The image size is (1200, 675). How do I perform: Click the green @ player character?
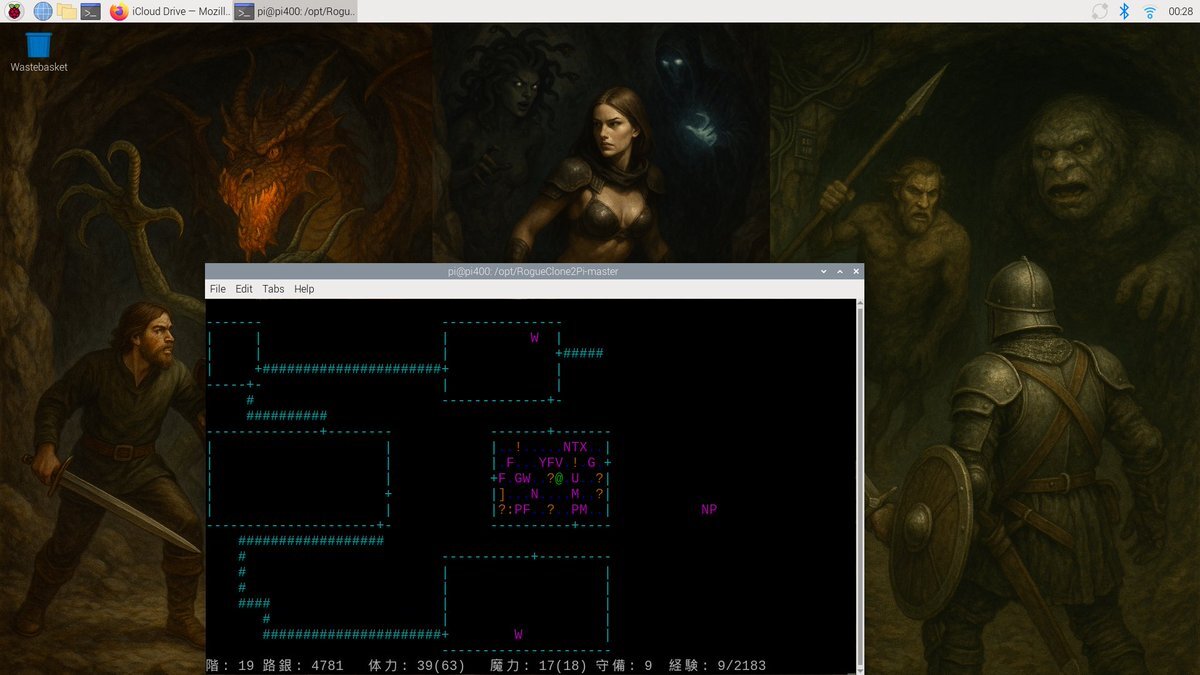click(x=558, y=478)
